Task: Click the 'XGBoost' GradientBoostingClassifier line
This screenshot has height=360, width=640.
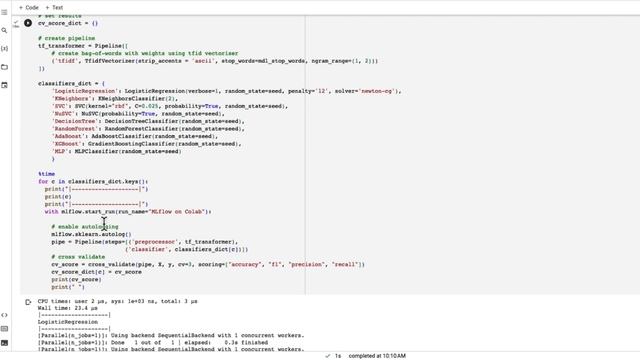Action: click(x=147, y=144)
